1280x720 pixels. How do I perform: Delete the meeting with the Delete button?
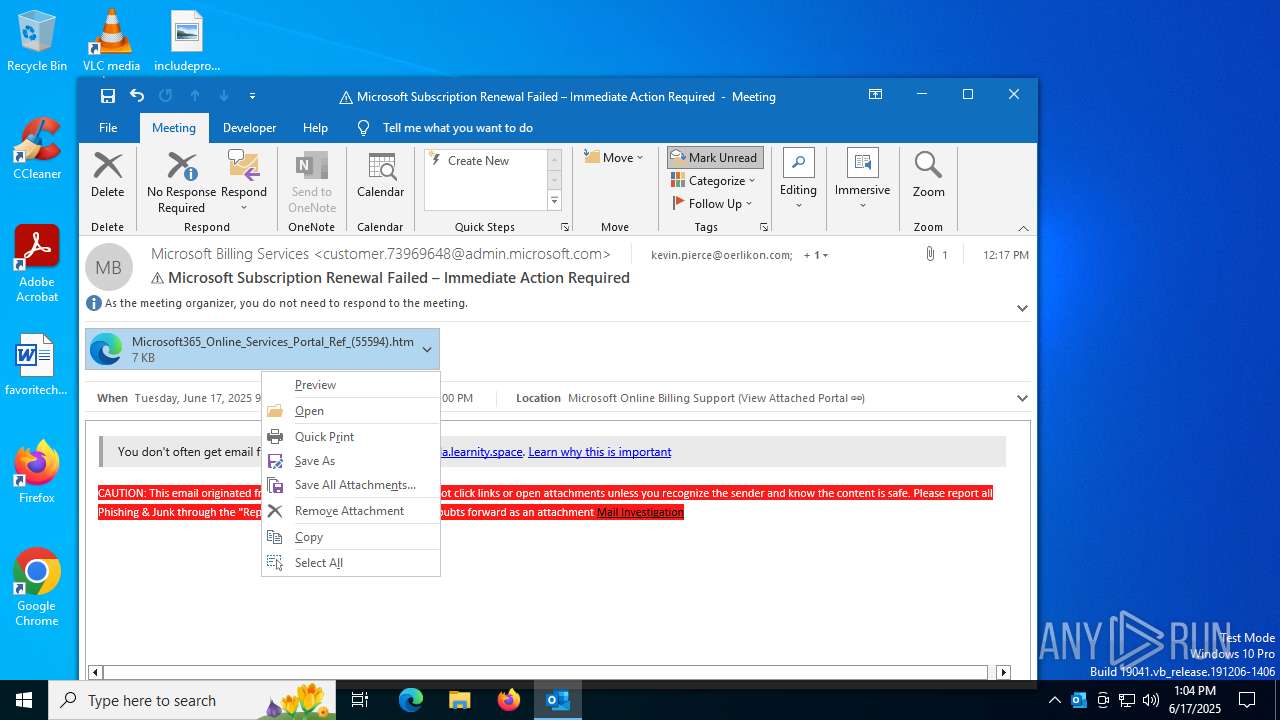(x=108, y=176)
